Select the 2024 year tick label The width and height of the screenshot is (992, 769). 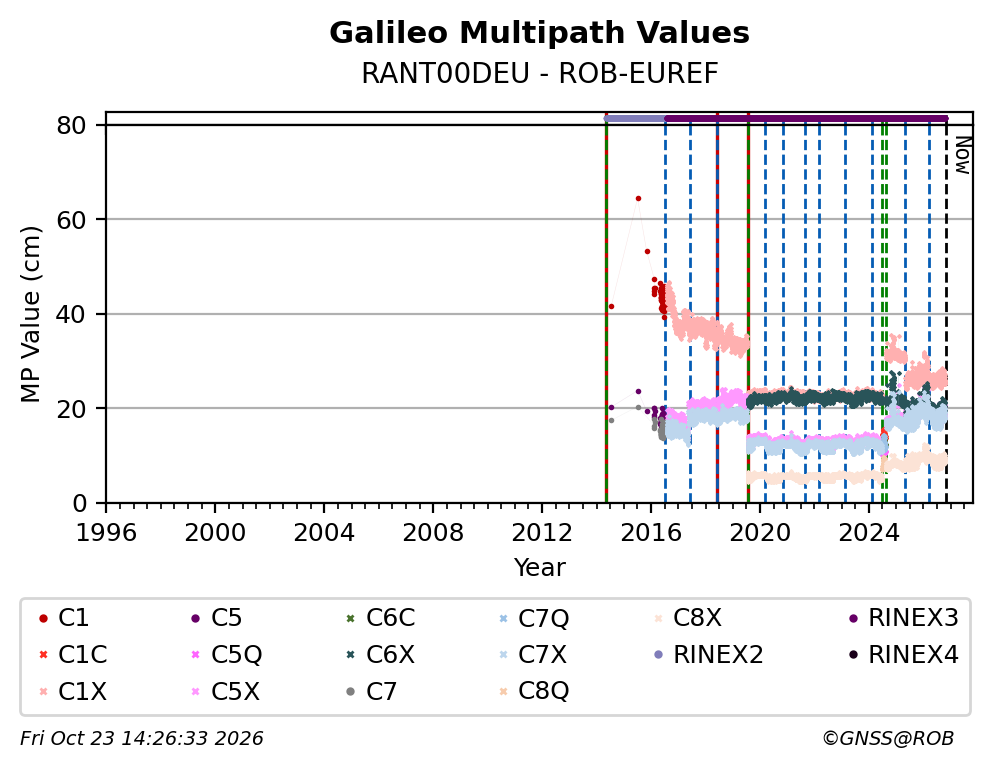869,532
